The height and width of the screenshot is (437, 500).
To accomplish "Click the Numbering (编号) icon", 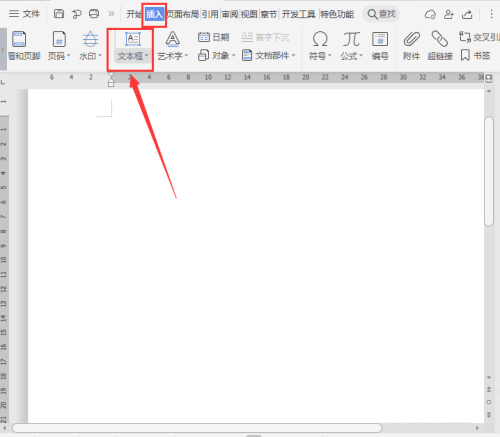I will [x=380, y=39].
